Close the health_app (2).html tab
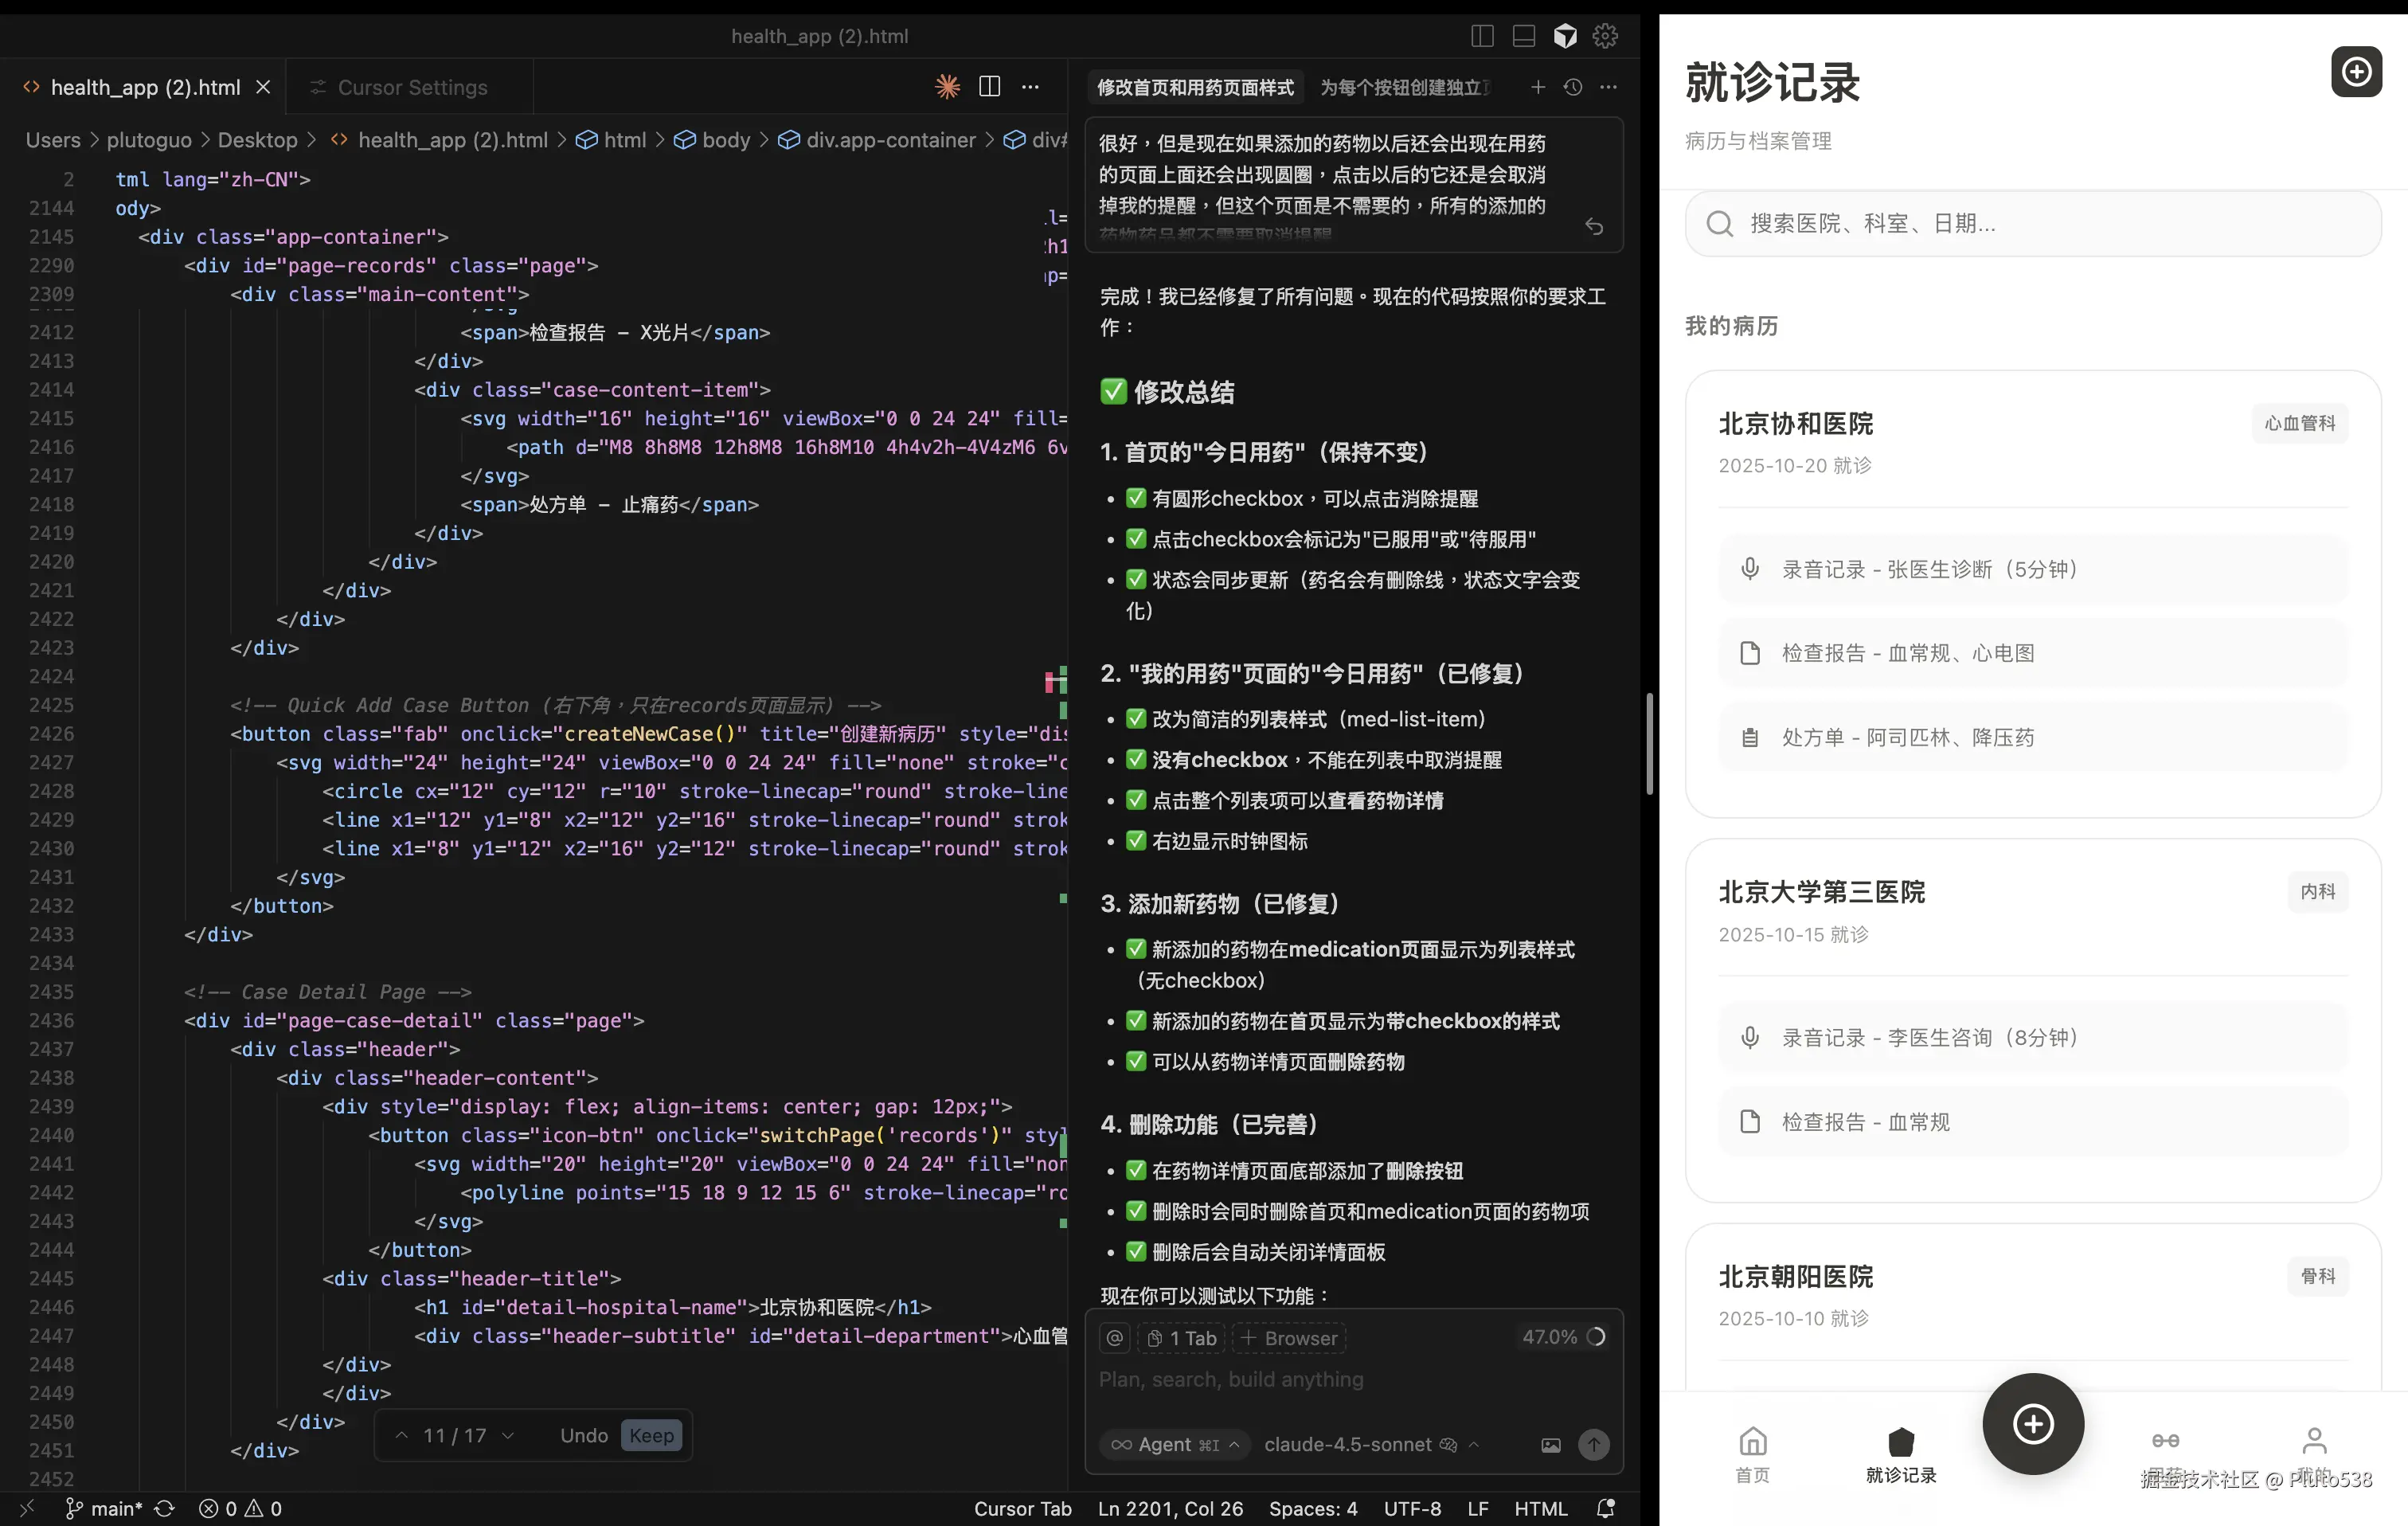This screenshot has width=2408, height=1526. pos(263,87)
